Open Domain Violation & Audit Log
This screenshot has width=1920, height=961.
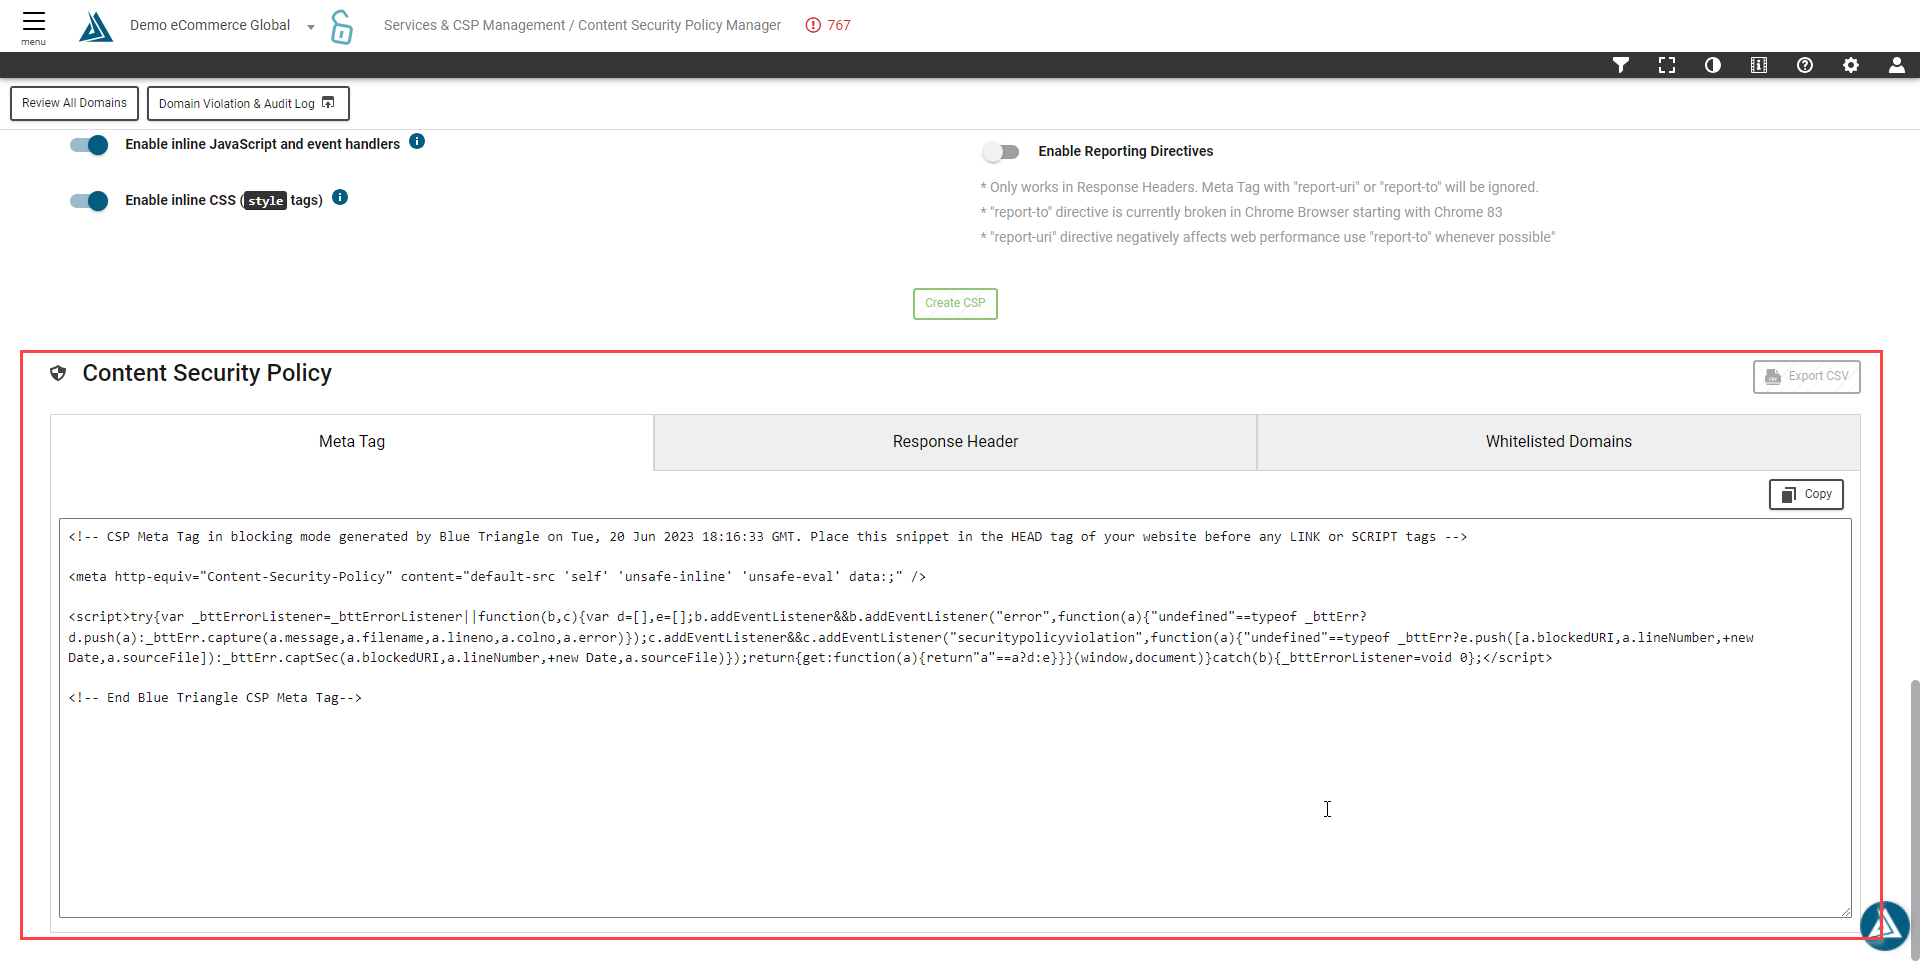coord(247,103)
